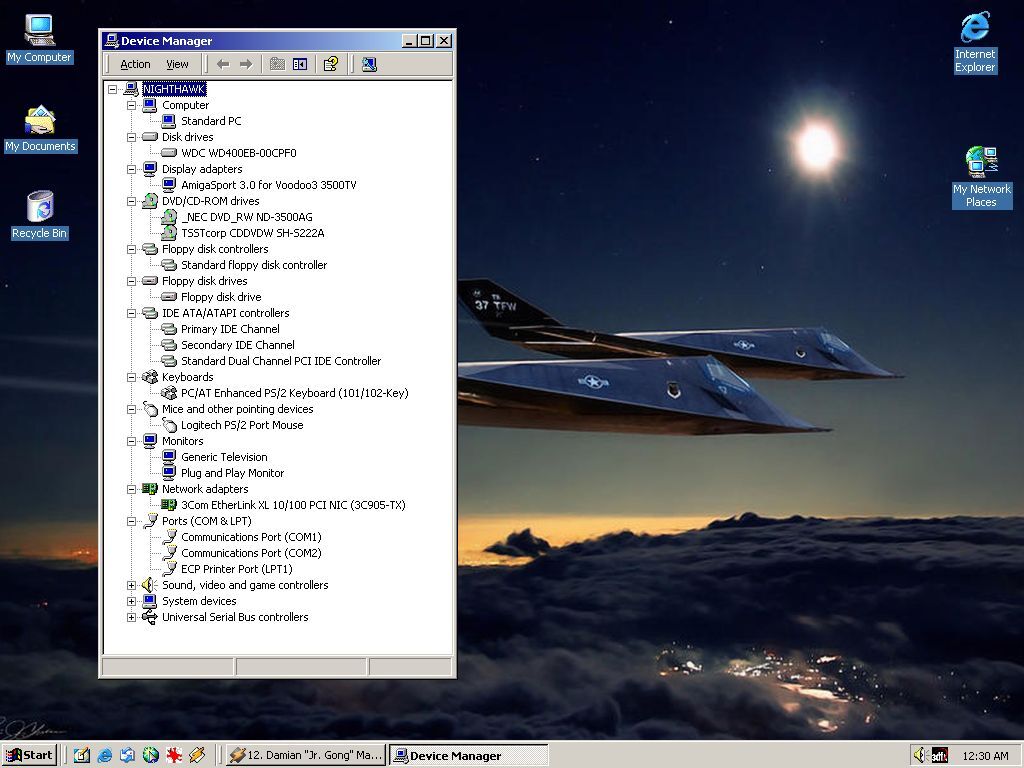Collapse the Network adapters category
Image resolution: width=1024 pixels, height=768 pixels.
coord(131,489)
